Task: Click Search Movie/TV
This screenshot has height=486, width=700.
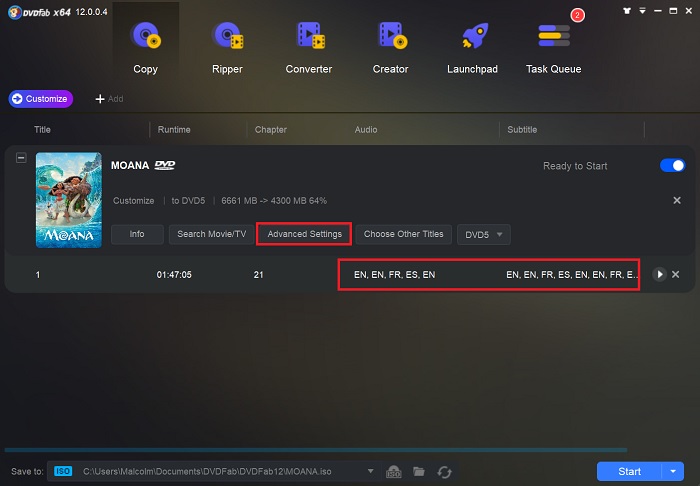Action: click(212, 234)
